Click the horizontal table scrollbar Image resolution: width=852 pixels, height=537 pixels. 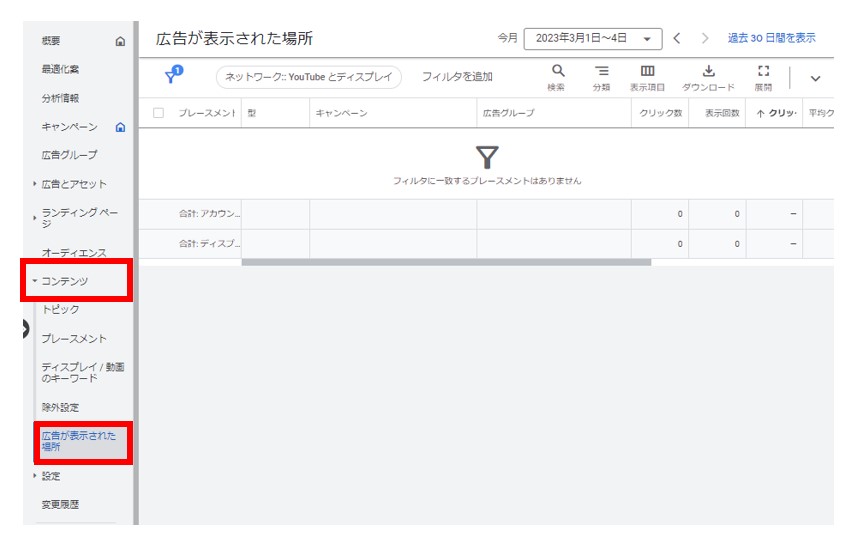pos(446,262)
